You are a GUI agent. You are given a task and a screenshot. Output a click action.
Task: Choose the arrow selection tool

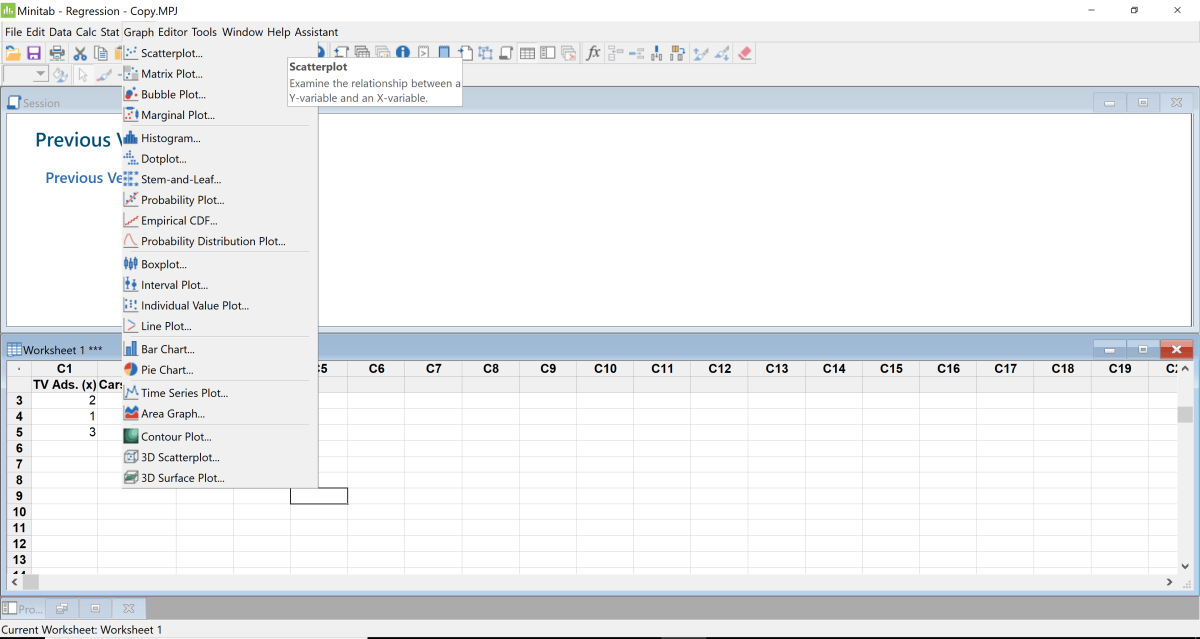coord(82,73)
